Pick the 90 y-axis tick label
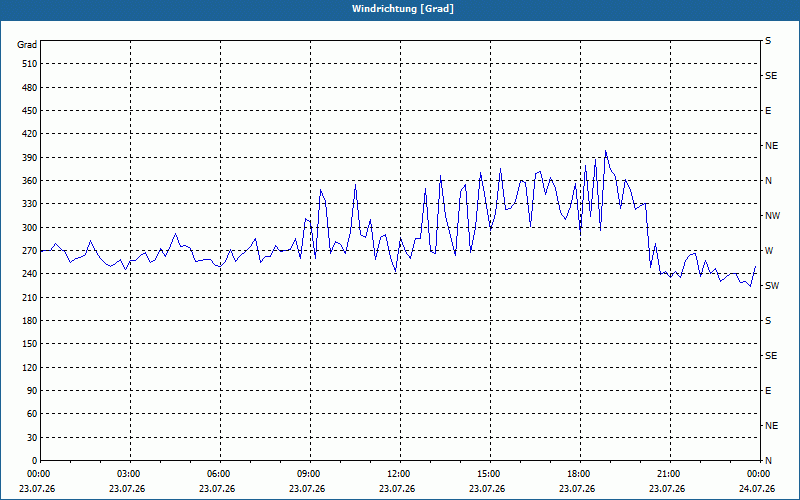Viewport: 800px width, 500px height. pos(32,391)
